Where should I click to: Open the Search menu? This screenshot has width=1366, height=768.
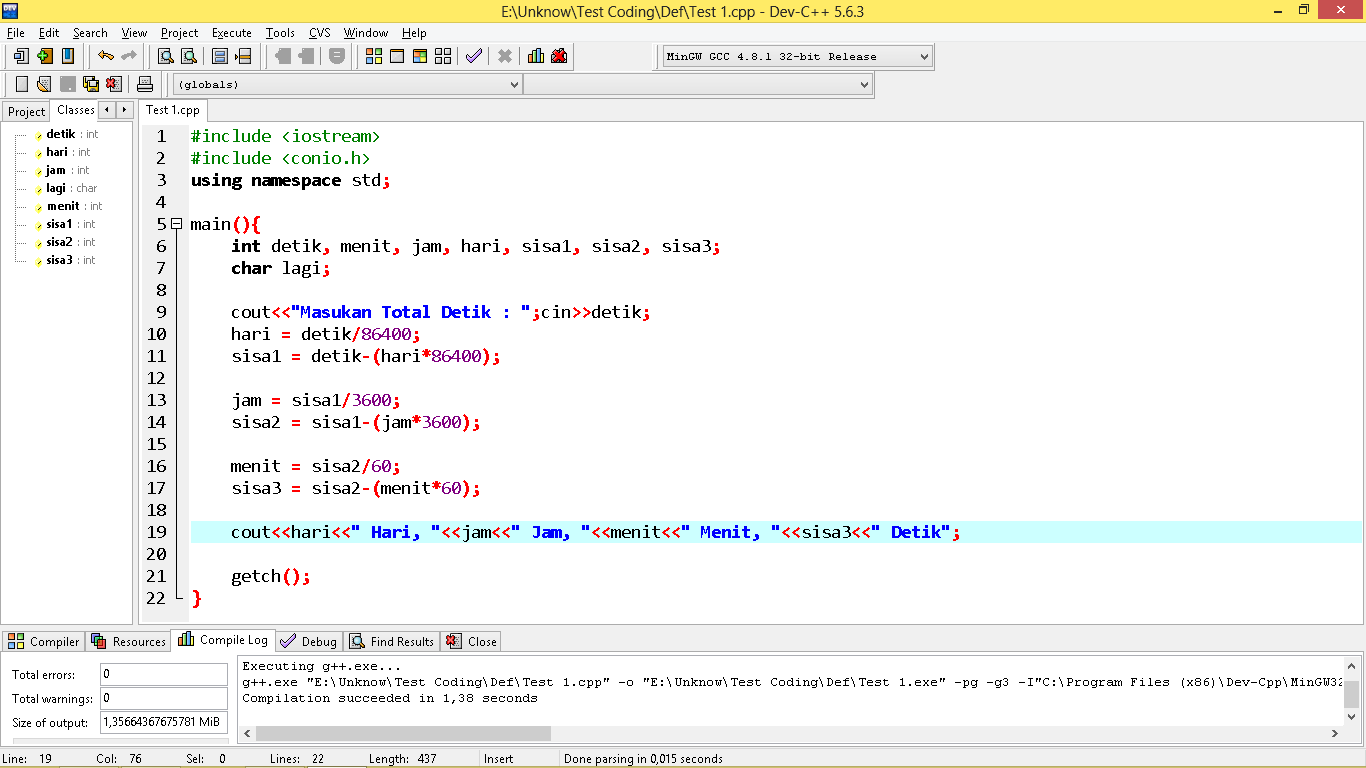click(x=90, y=33)
